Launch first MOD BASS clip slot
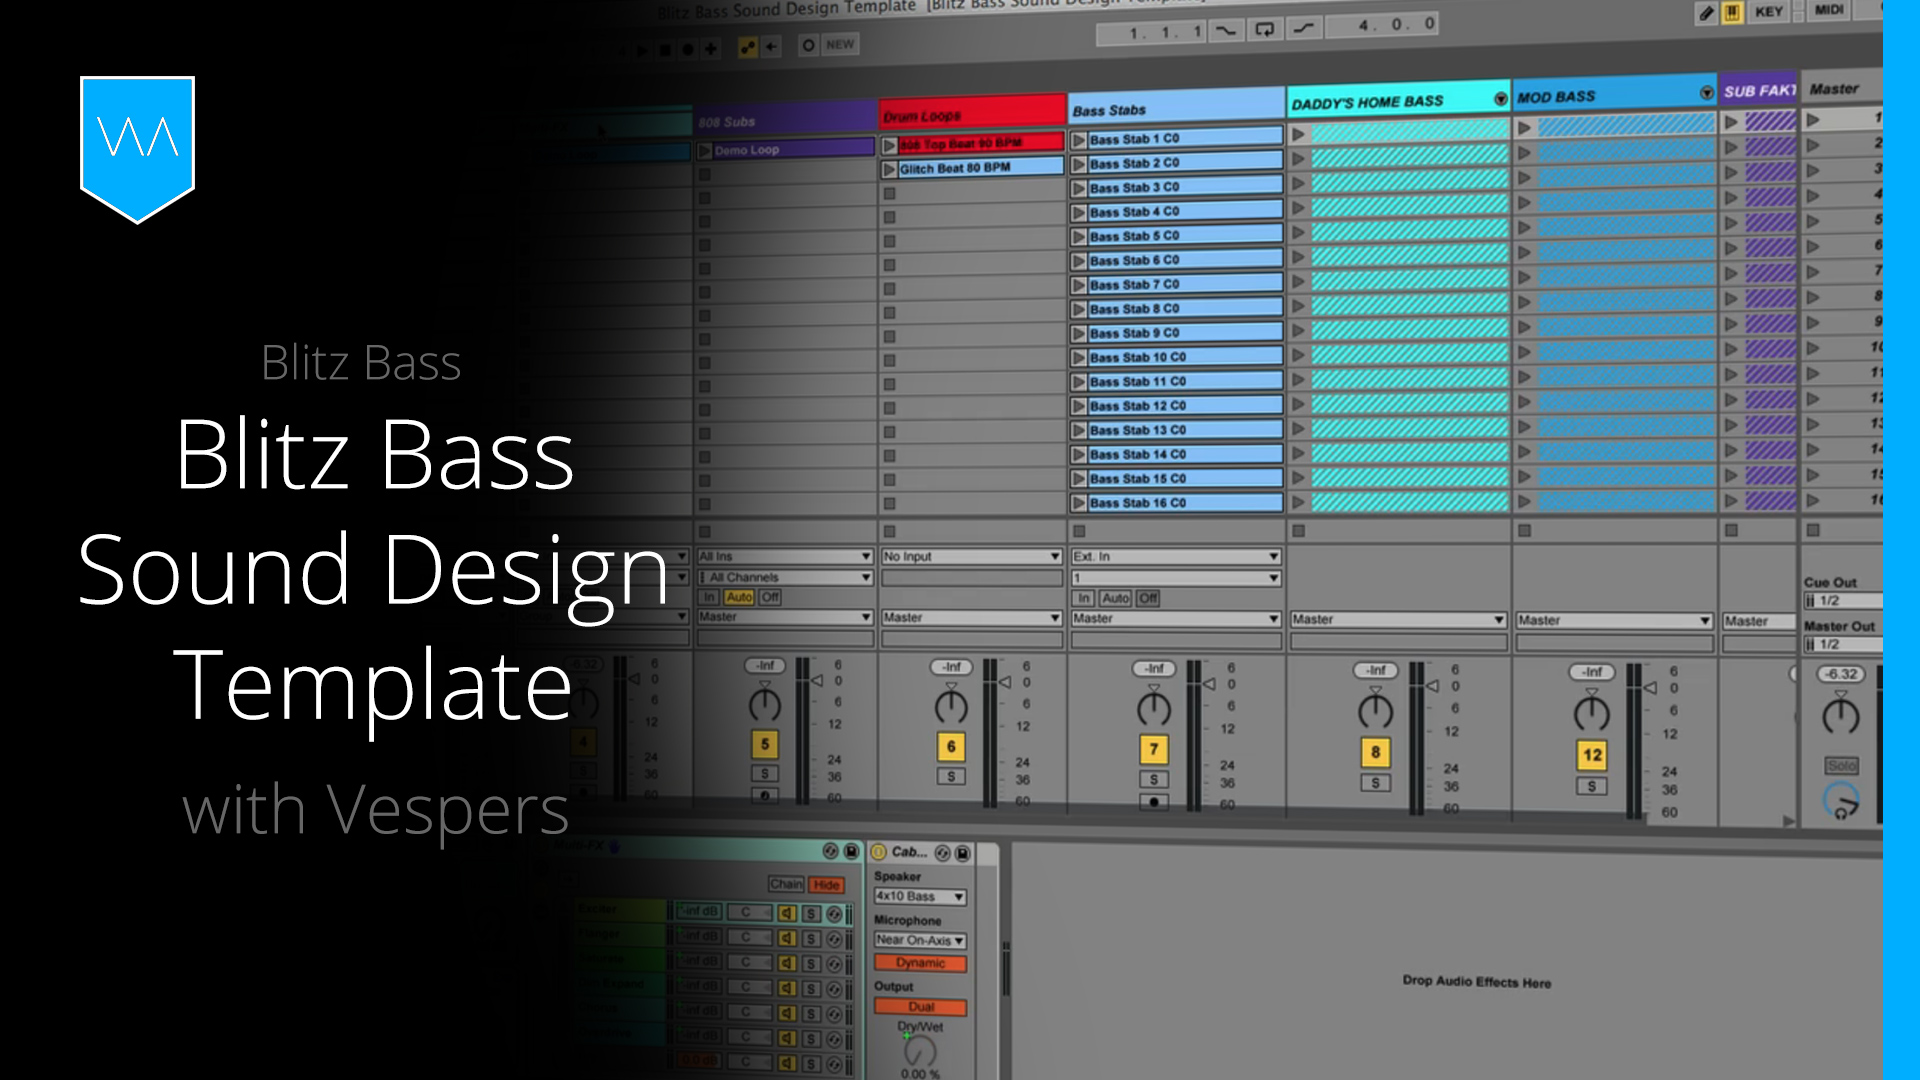 coord(1524,128)
